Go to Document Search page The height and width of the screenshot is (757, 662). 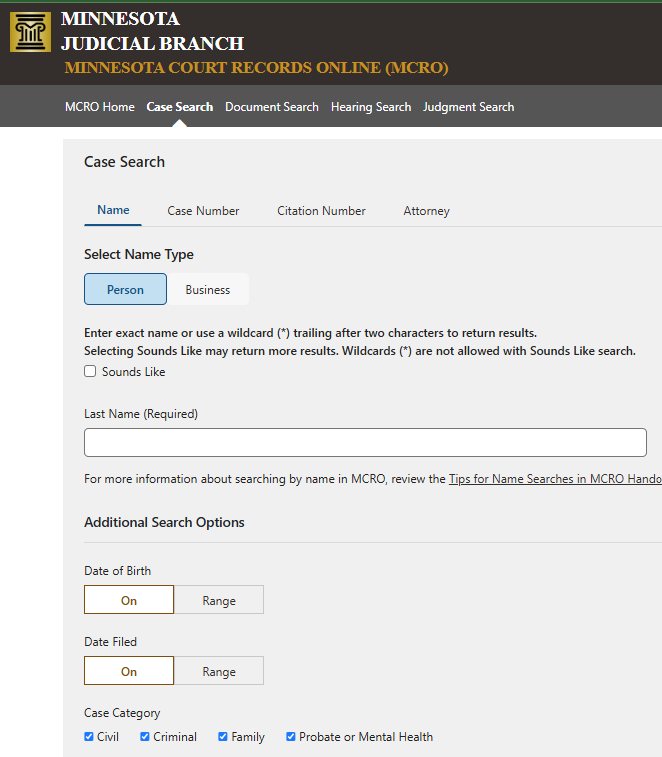coord(272,107)
